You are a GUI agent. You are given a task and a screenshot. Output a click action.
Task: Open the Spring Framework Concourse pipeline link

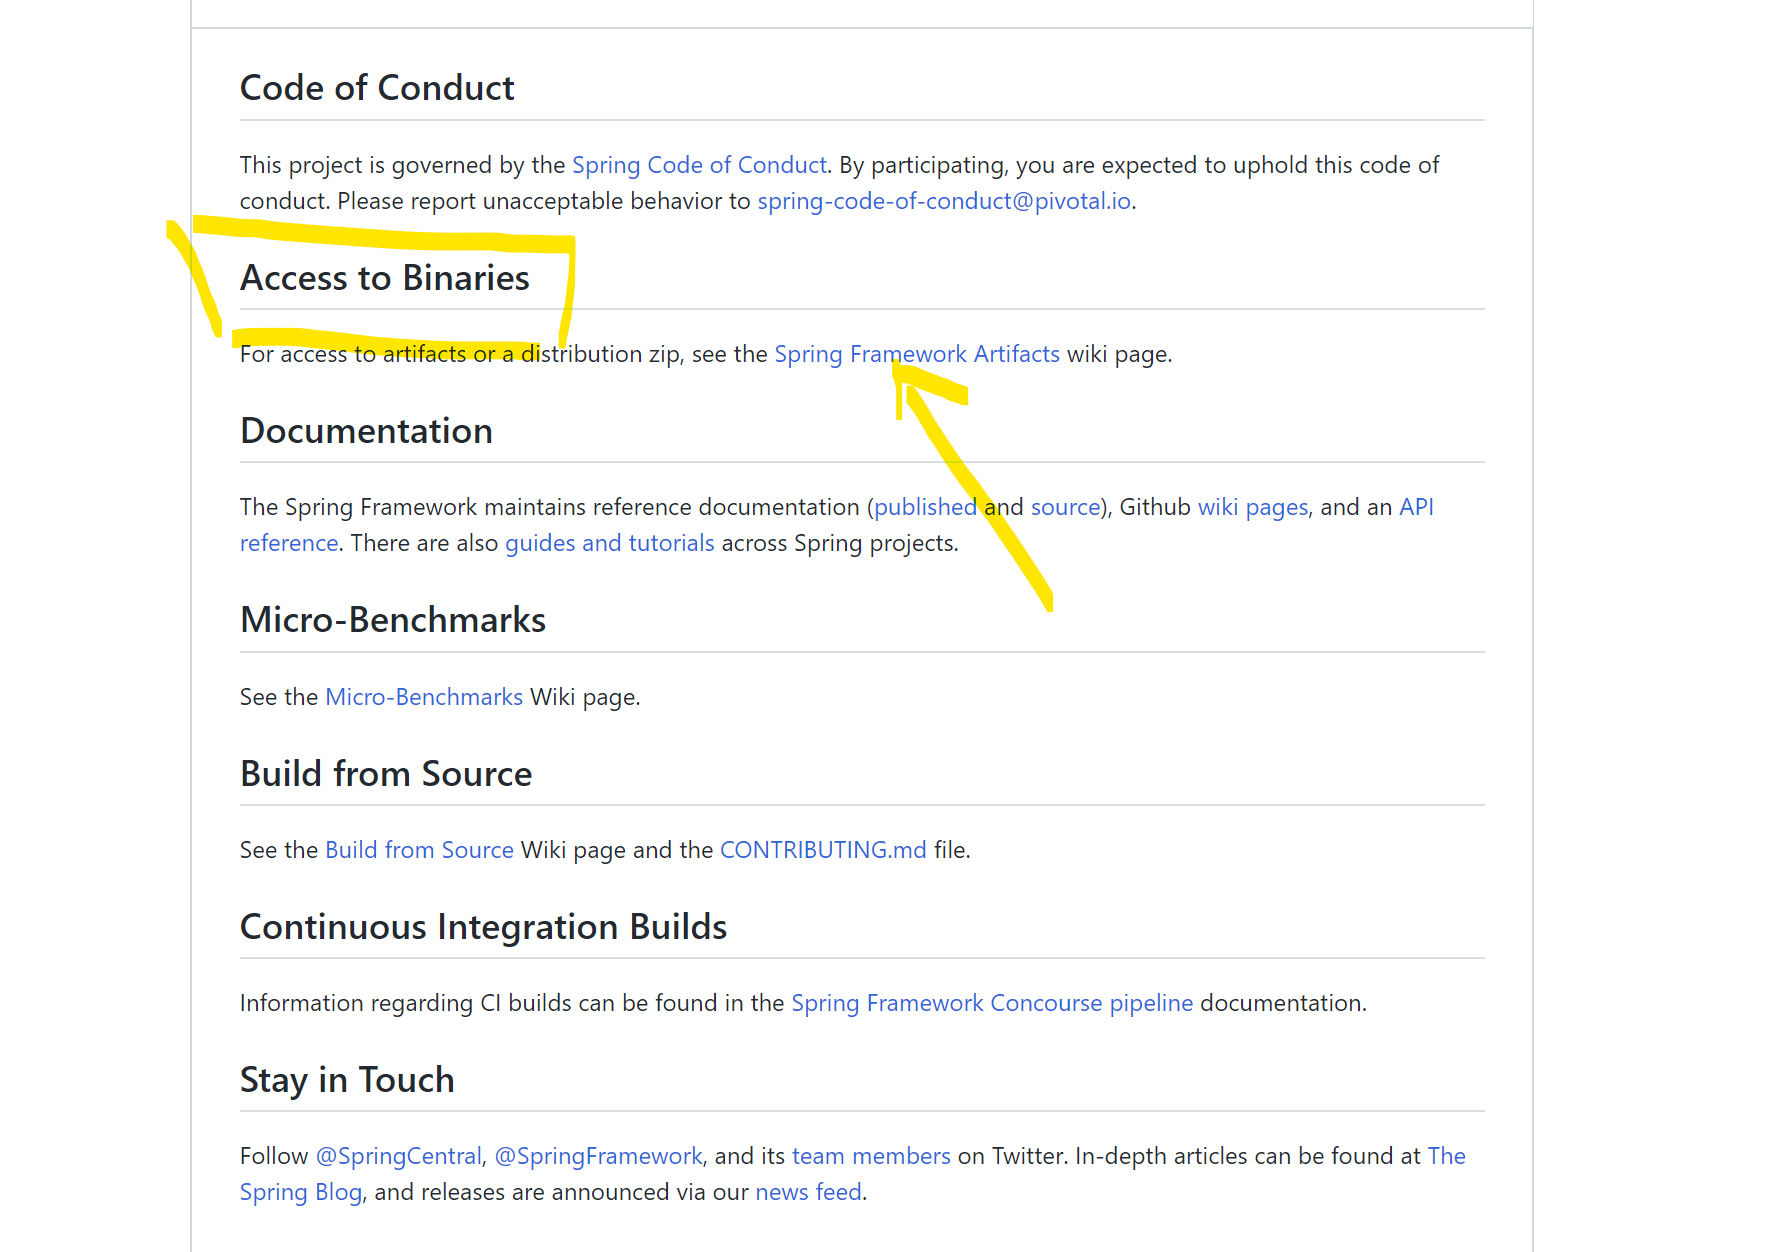tap(992, 1003)
